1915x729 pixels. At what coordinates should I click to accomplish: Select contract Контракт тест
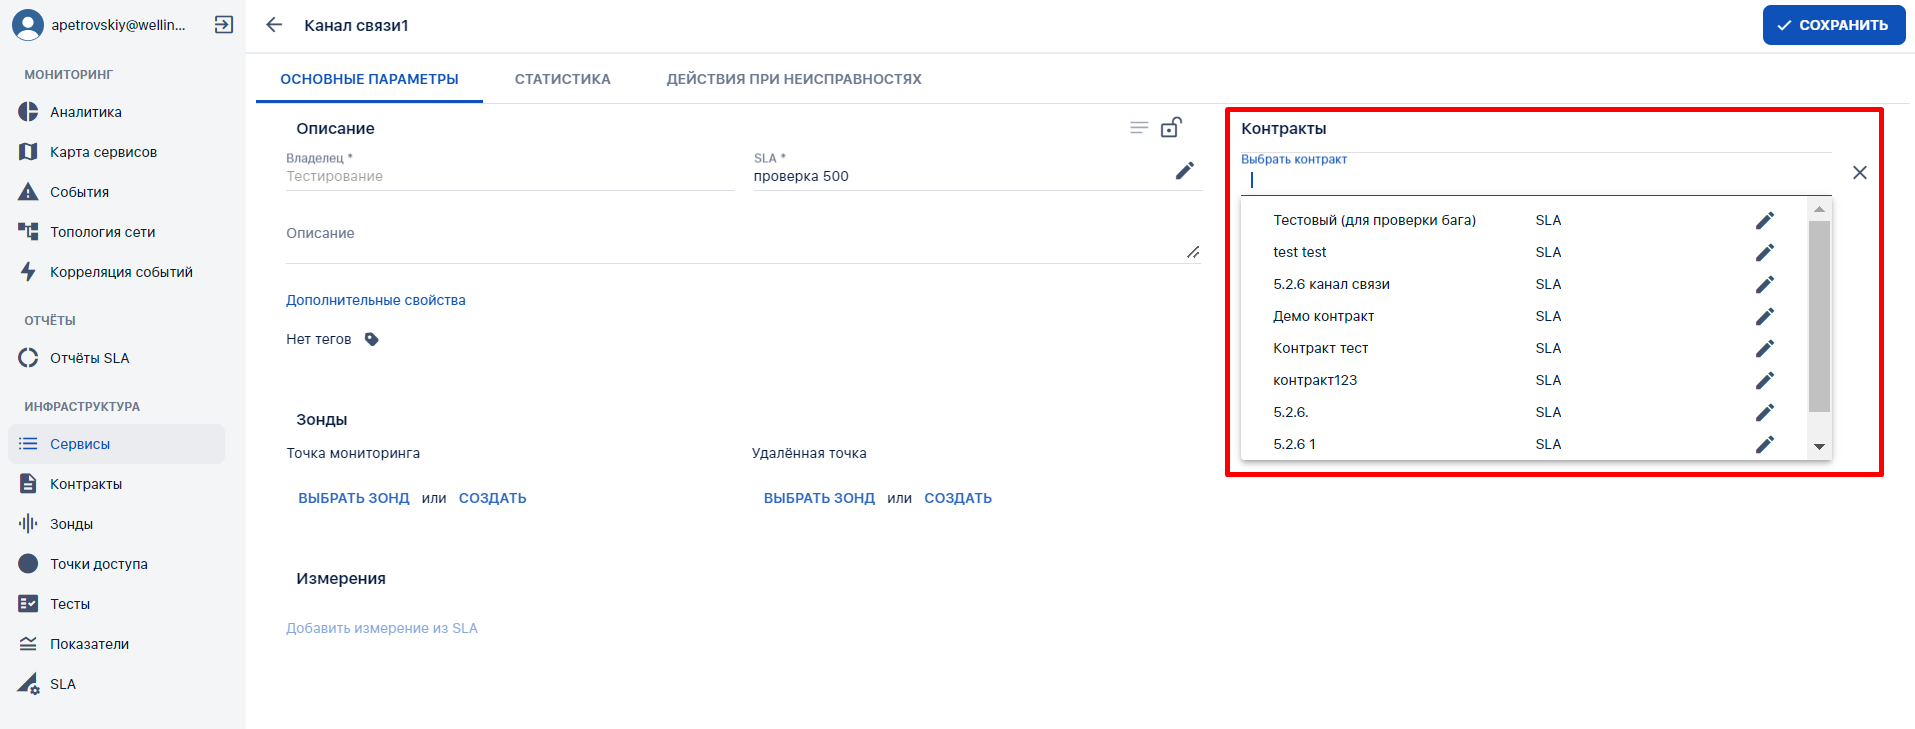tap(1524, 348)
